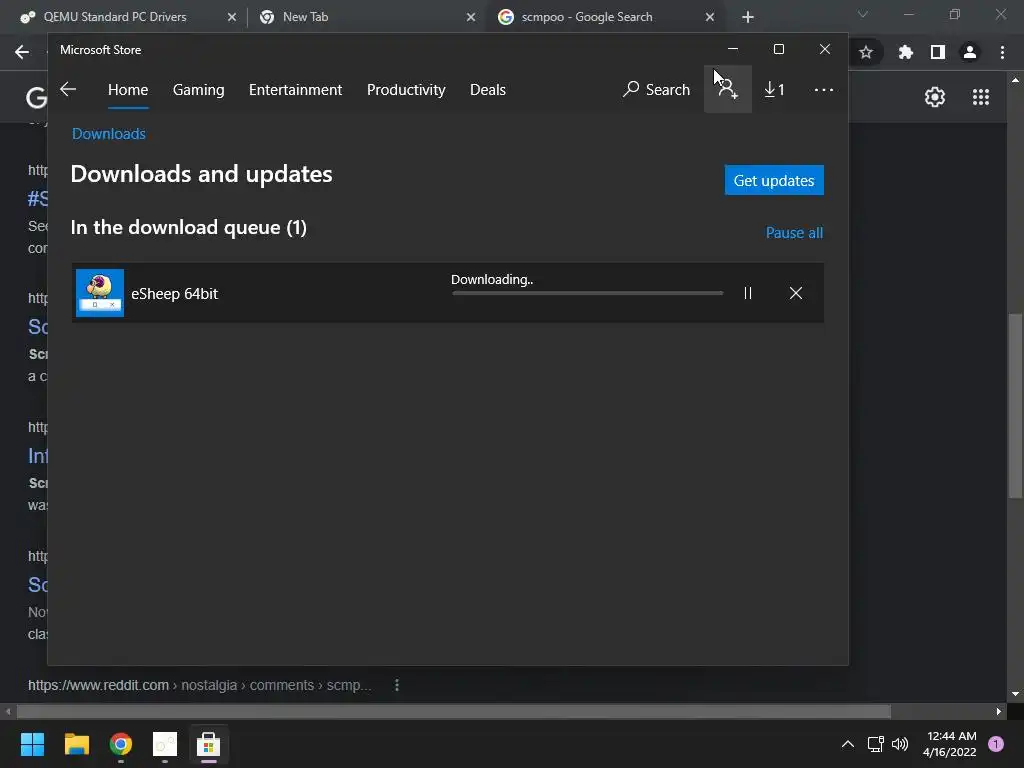Open the Deals tab
Image resolution: width=1024 pixels, height=768 pixels.
pos(488,89)
